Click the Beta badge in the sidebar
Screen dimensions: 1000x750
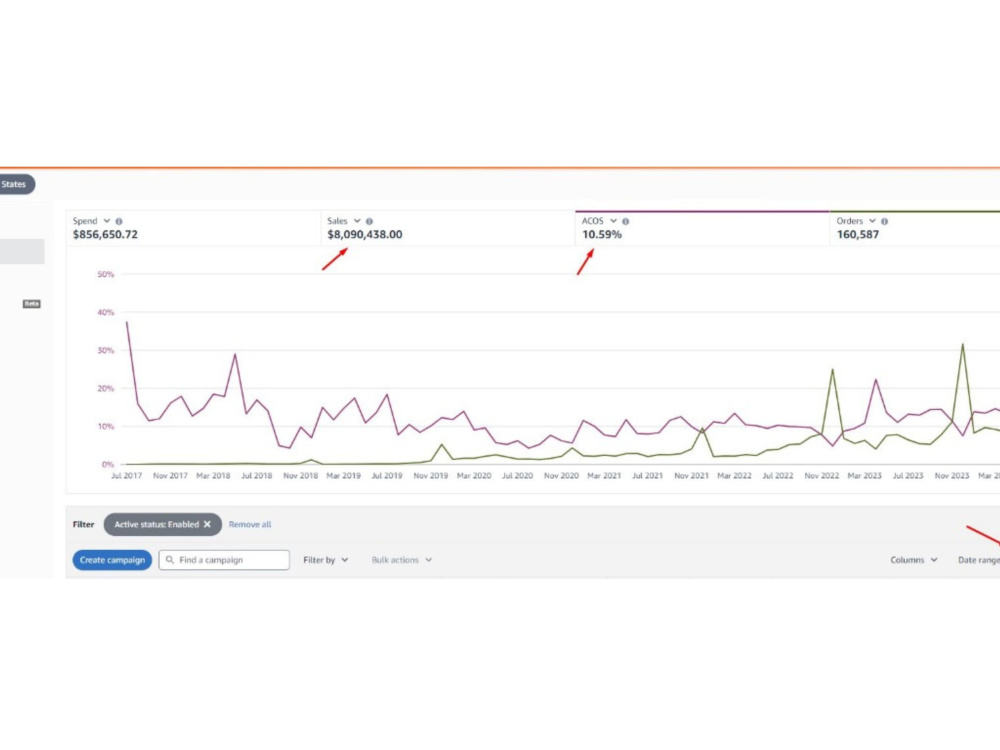pyautogui.click(x=32, y=304)
